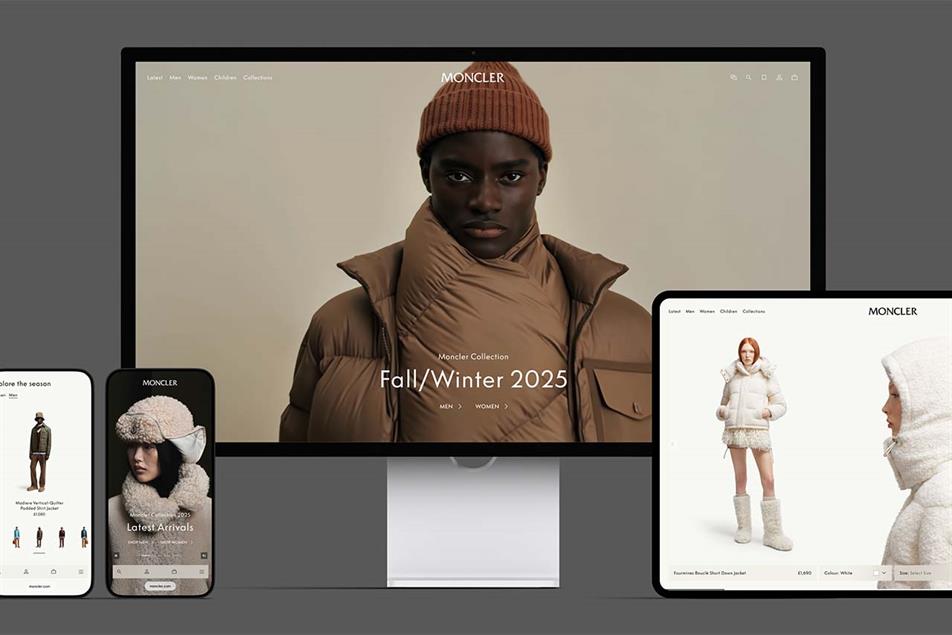952x635 pixels.
Task: Tap the £1,080 price on the white phone
Action: pos(39,514)
